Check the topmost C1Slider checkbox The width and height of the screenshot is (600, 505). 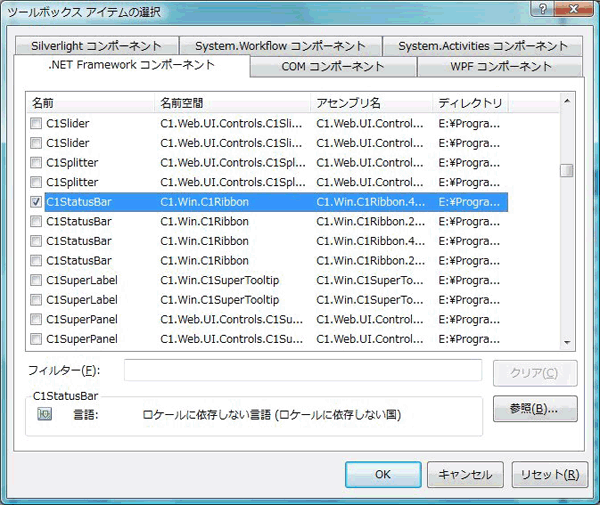(36, 123)
